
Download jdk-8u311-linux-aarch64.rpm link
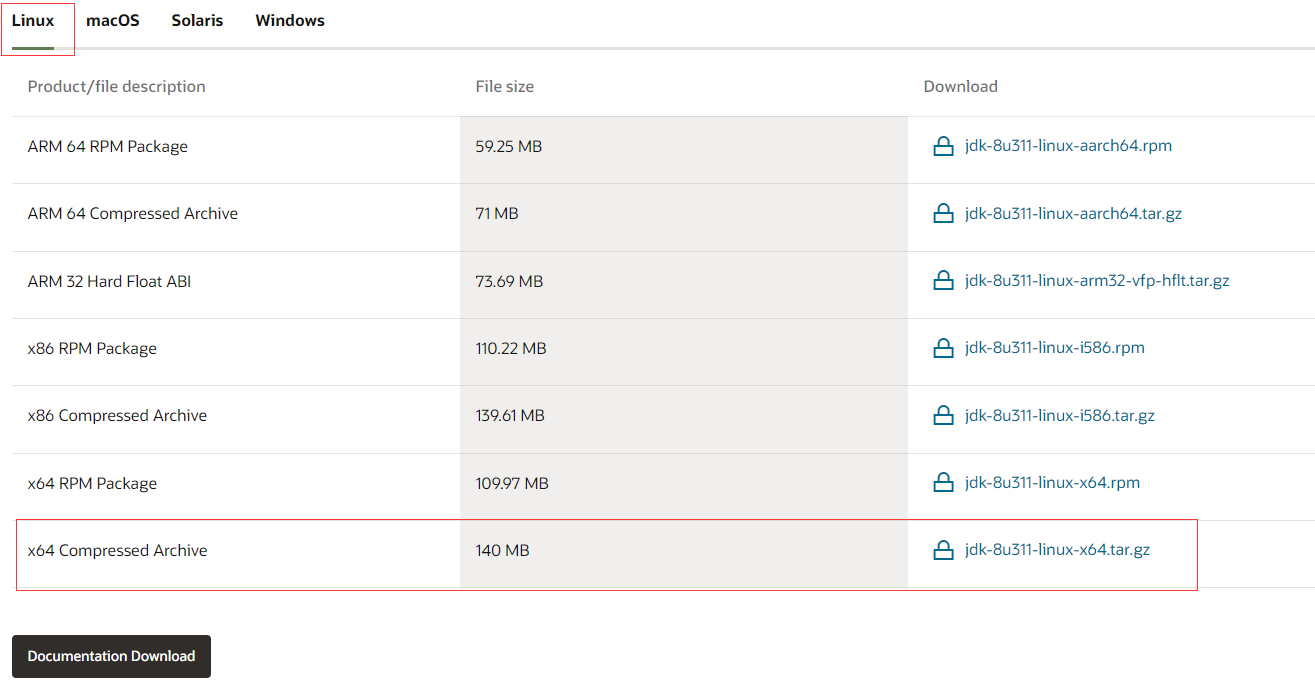(1068, 146)
